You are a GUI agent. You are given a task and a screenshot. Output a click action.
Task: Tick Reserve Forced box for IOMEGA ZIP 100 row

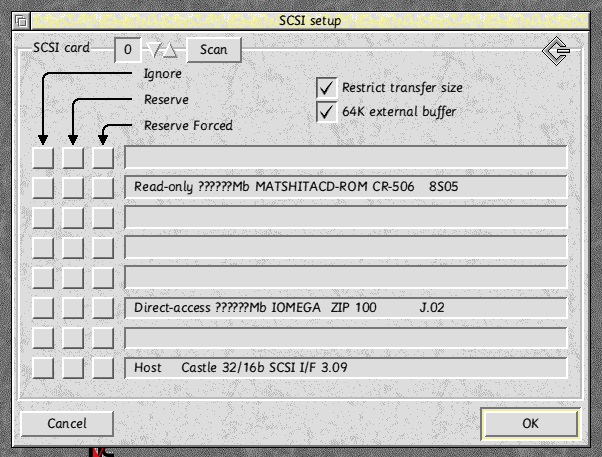coord(103,308)
